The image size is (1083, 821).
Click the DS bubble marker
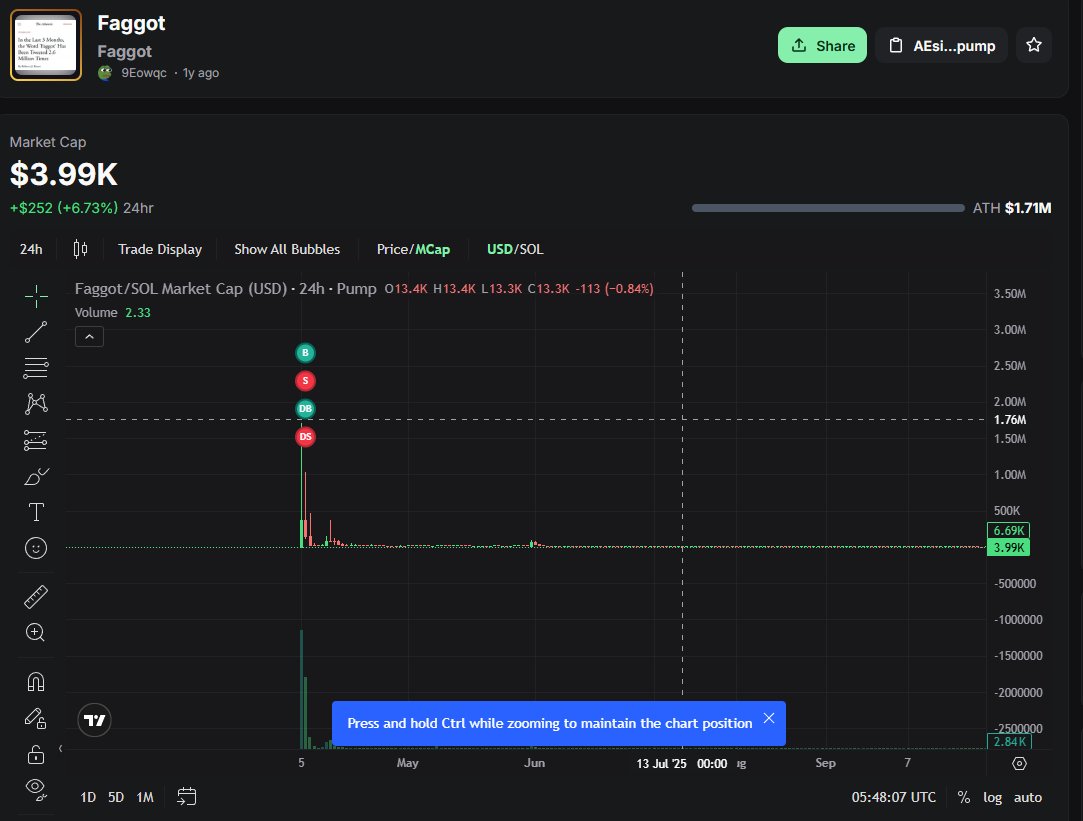pyautogui.click(x=305, y=437)
